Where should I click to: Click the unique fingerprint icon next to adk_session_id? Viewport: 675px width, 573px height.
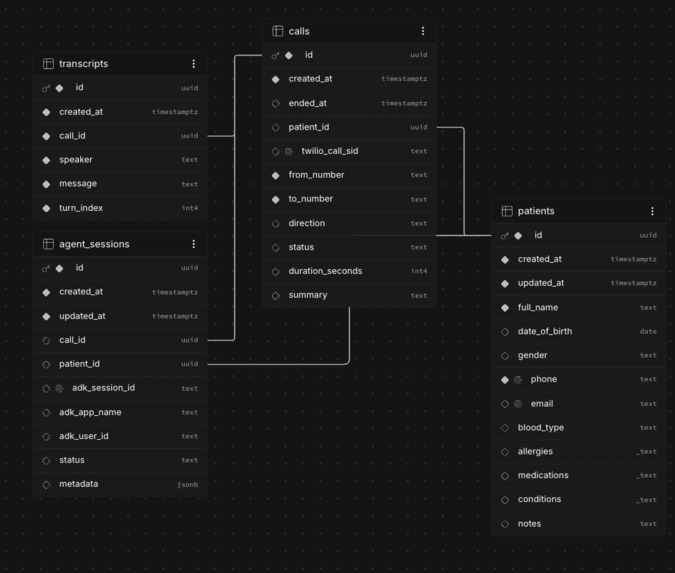click(x=59, y=388)
